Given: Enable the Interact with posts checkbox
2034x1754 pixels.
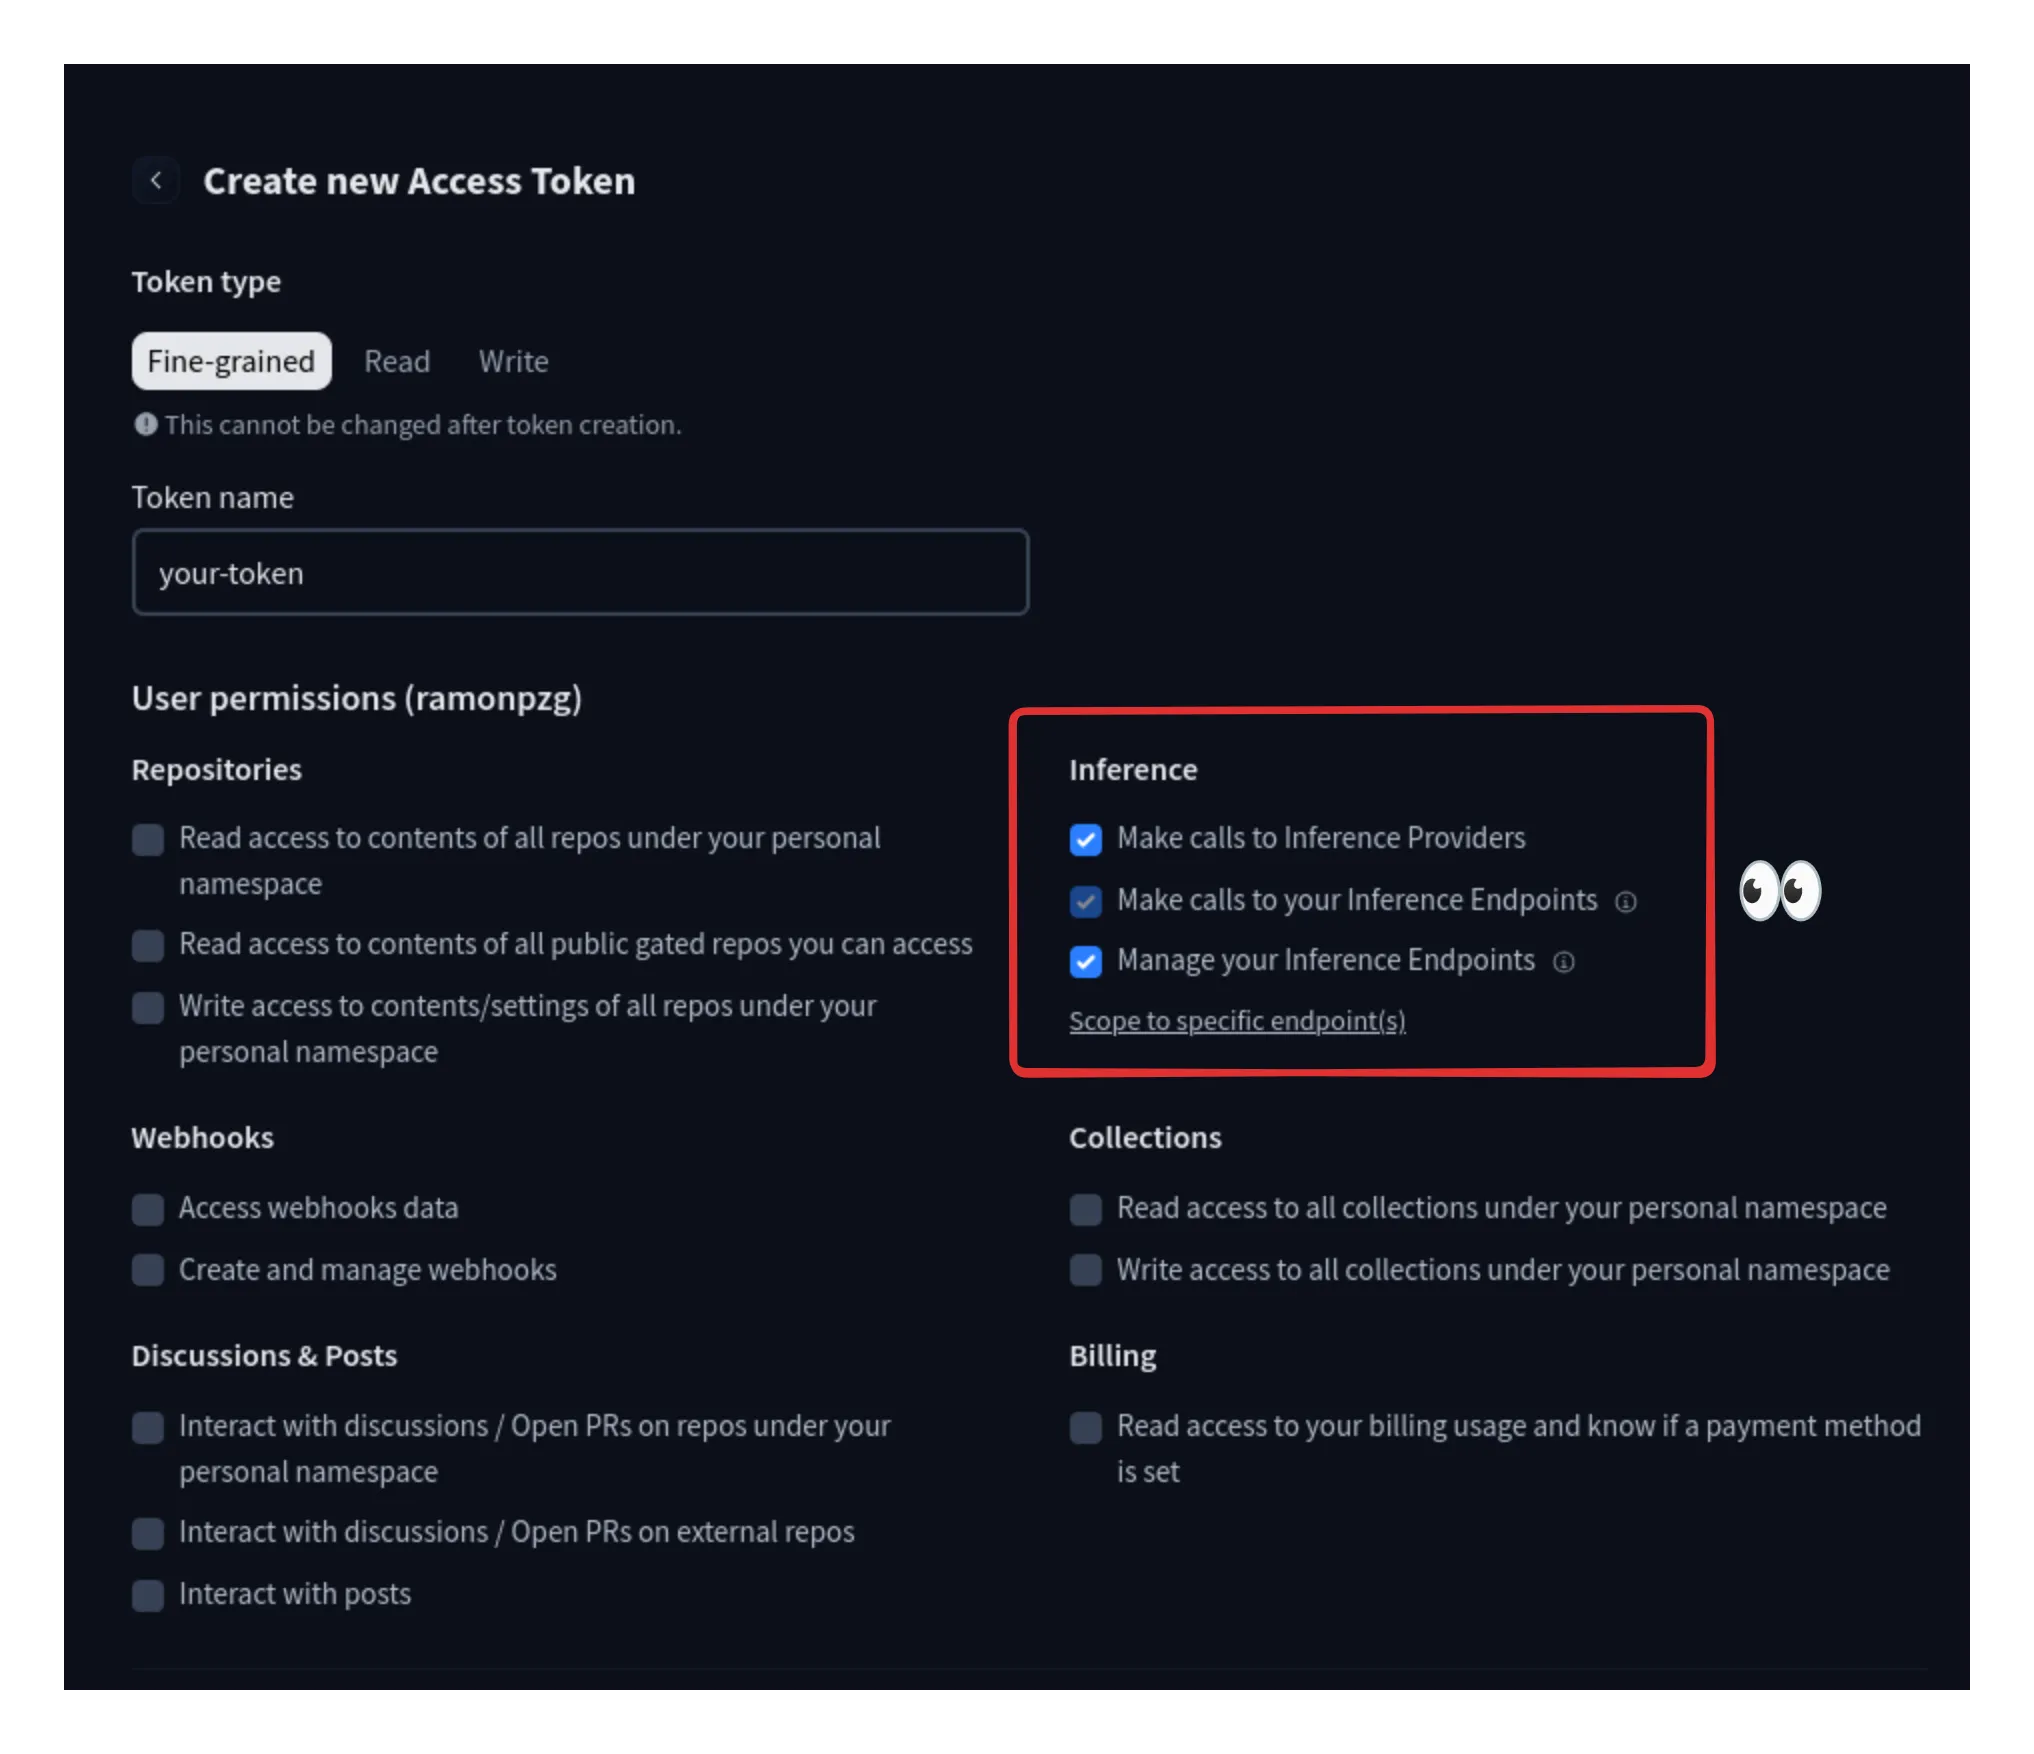Looking at the screenshot, I should (148, 1595).
